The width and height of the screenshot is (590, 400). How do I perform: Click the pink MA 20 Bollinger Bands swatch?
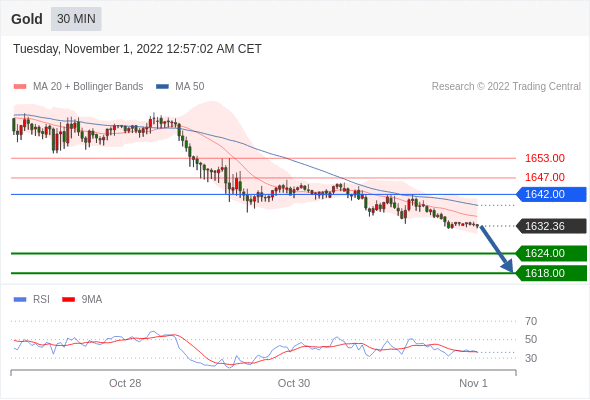[20, 87]
